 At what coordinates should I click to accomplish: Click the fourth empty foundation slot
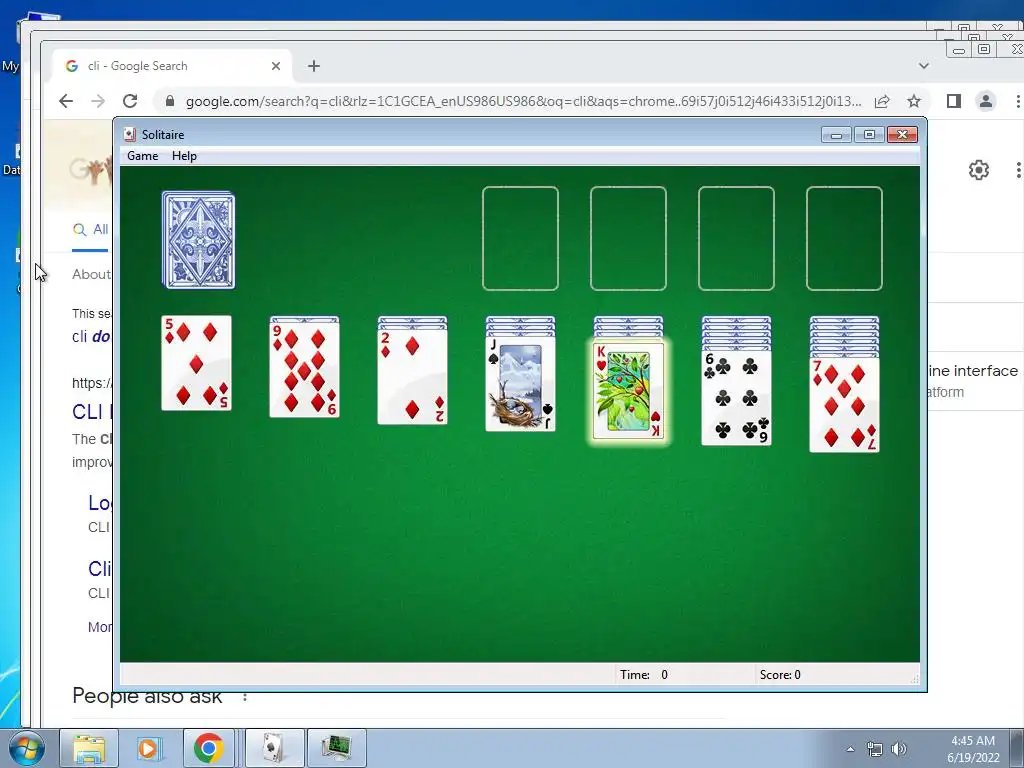pos(844,238)
